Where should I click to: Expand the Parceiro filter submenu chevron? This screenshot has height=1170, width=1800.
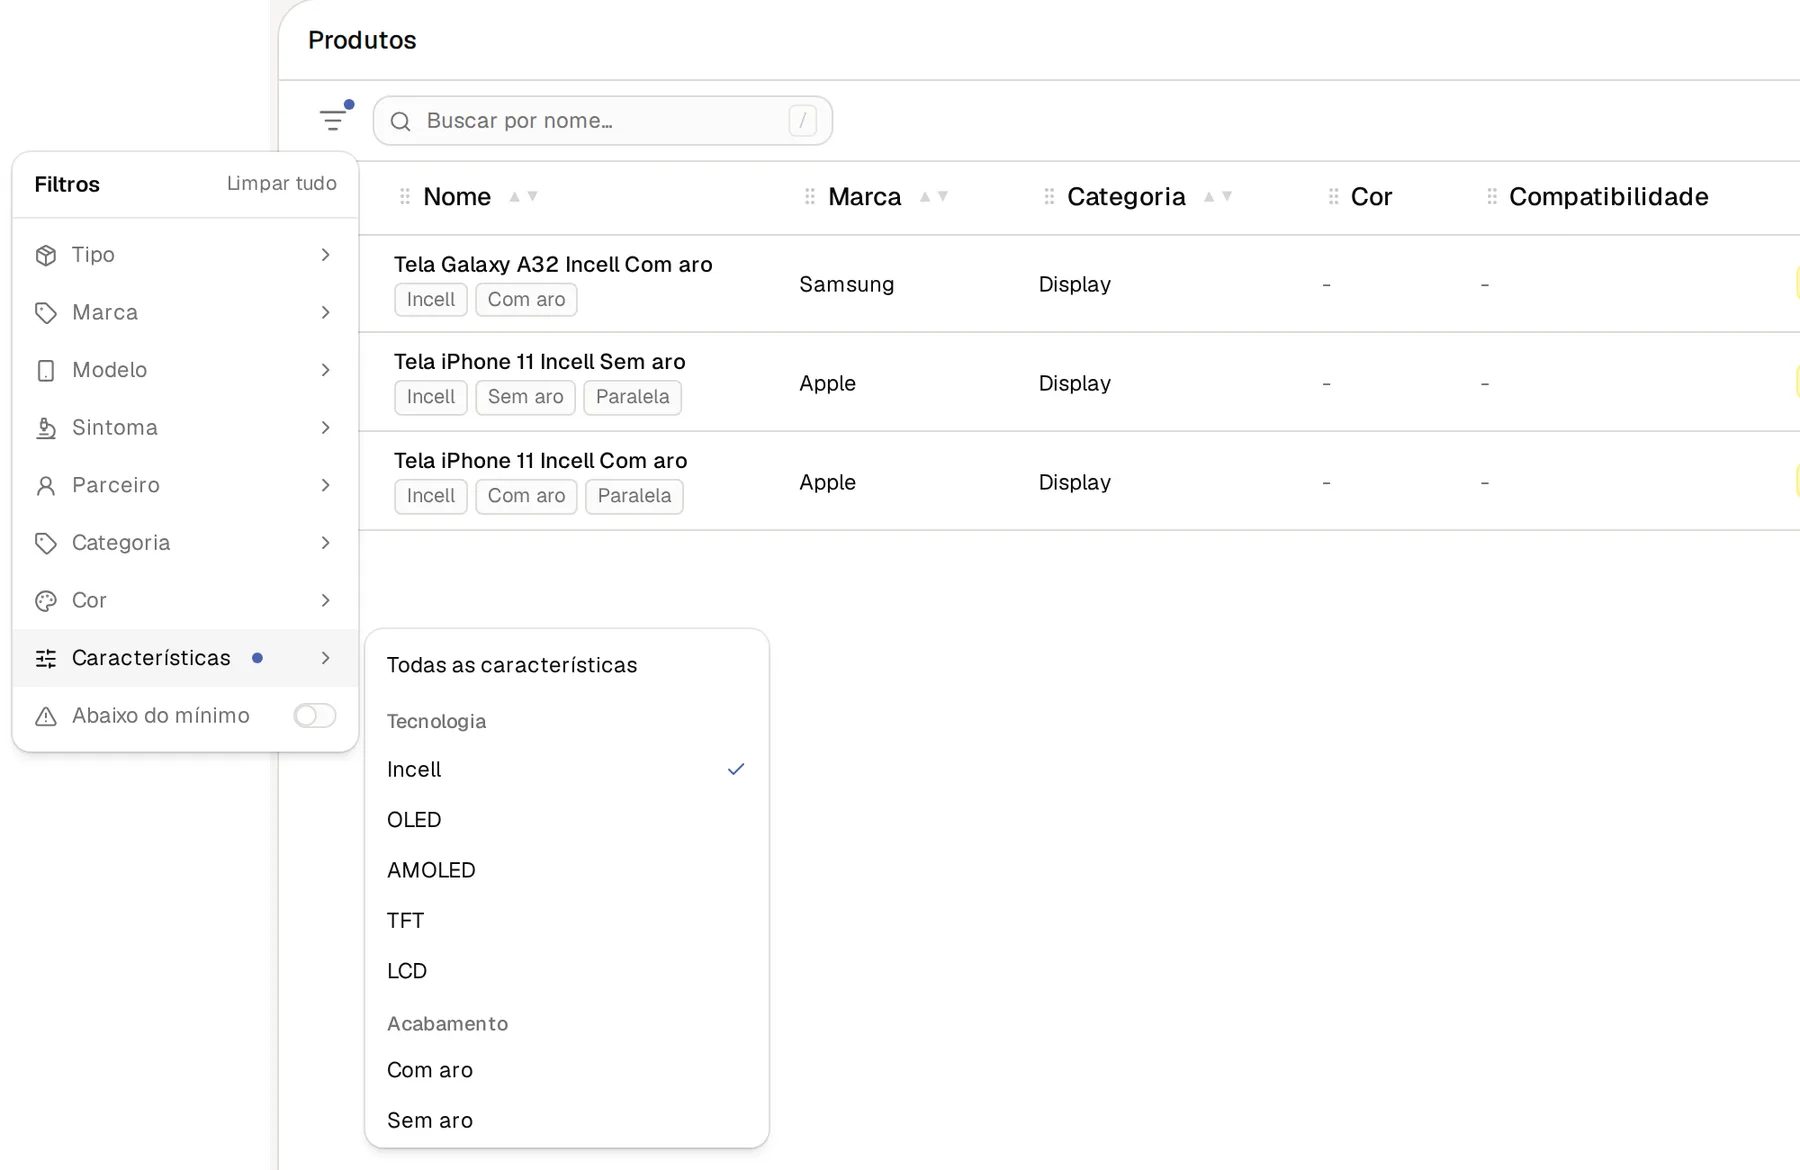click(x=325, y=485)
